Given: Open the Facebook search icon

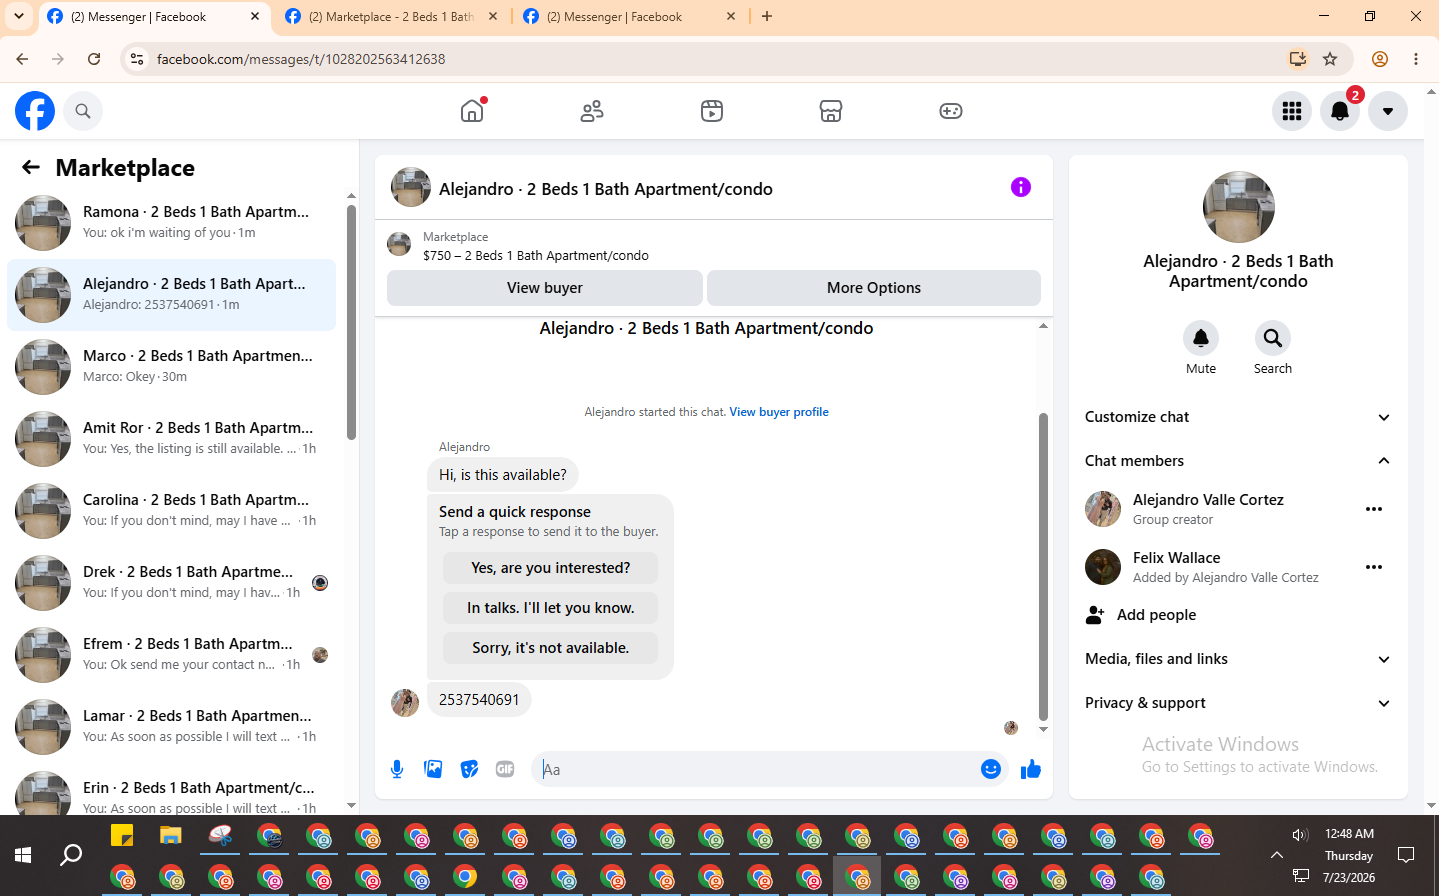Looking at the screenshot, I should click(83, 111).
